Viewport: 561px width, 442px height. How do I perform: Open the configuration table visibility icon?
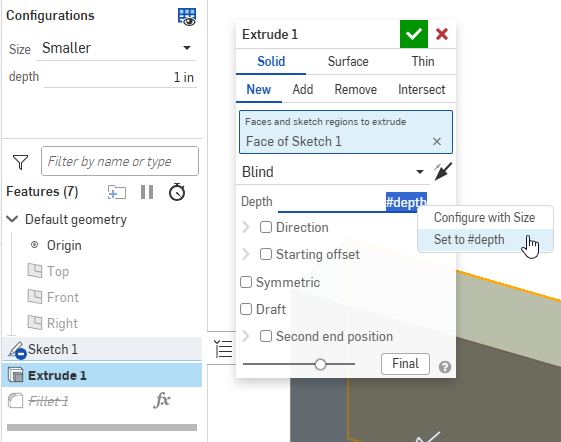[187, 17]
